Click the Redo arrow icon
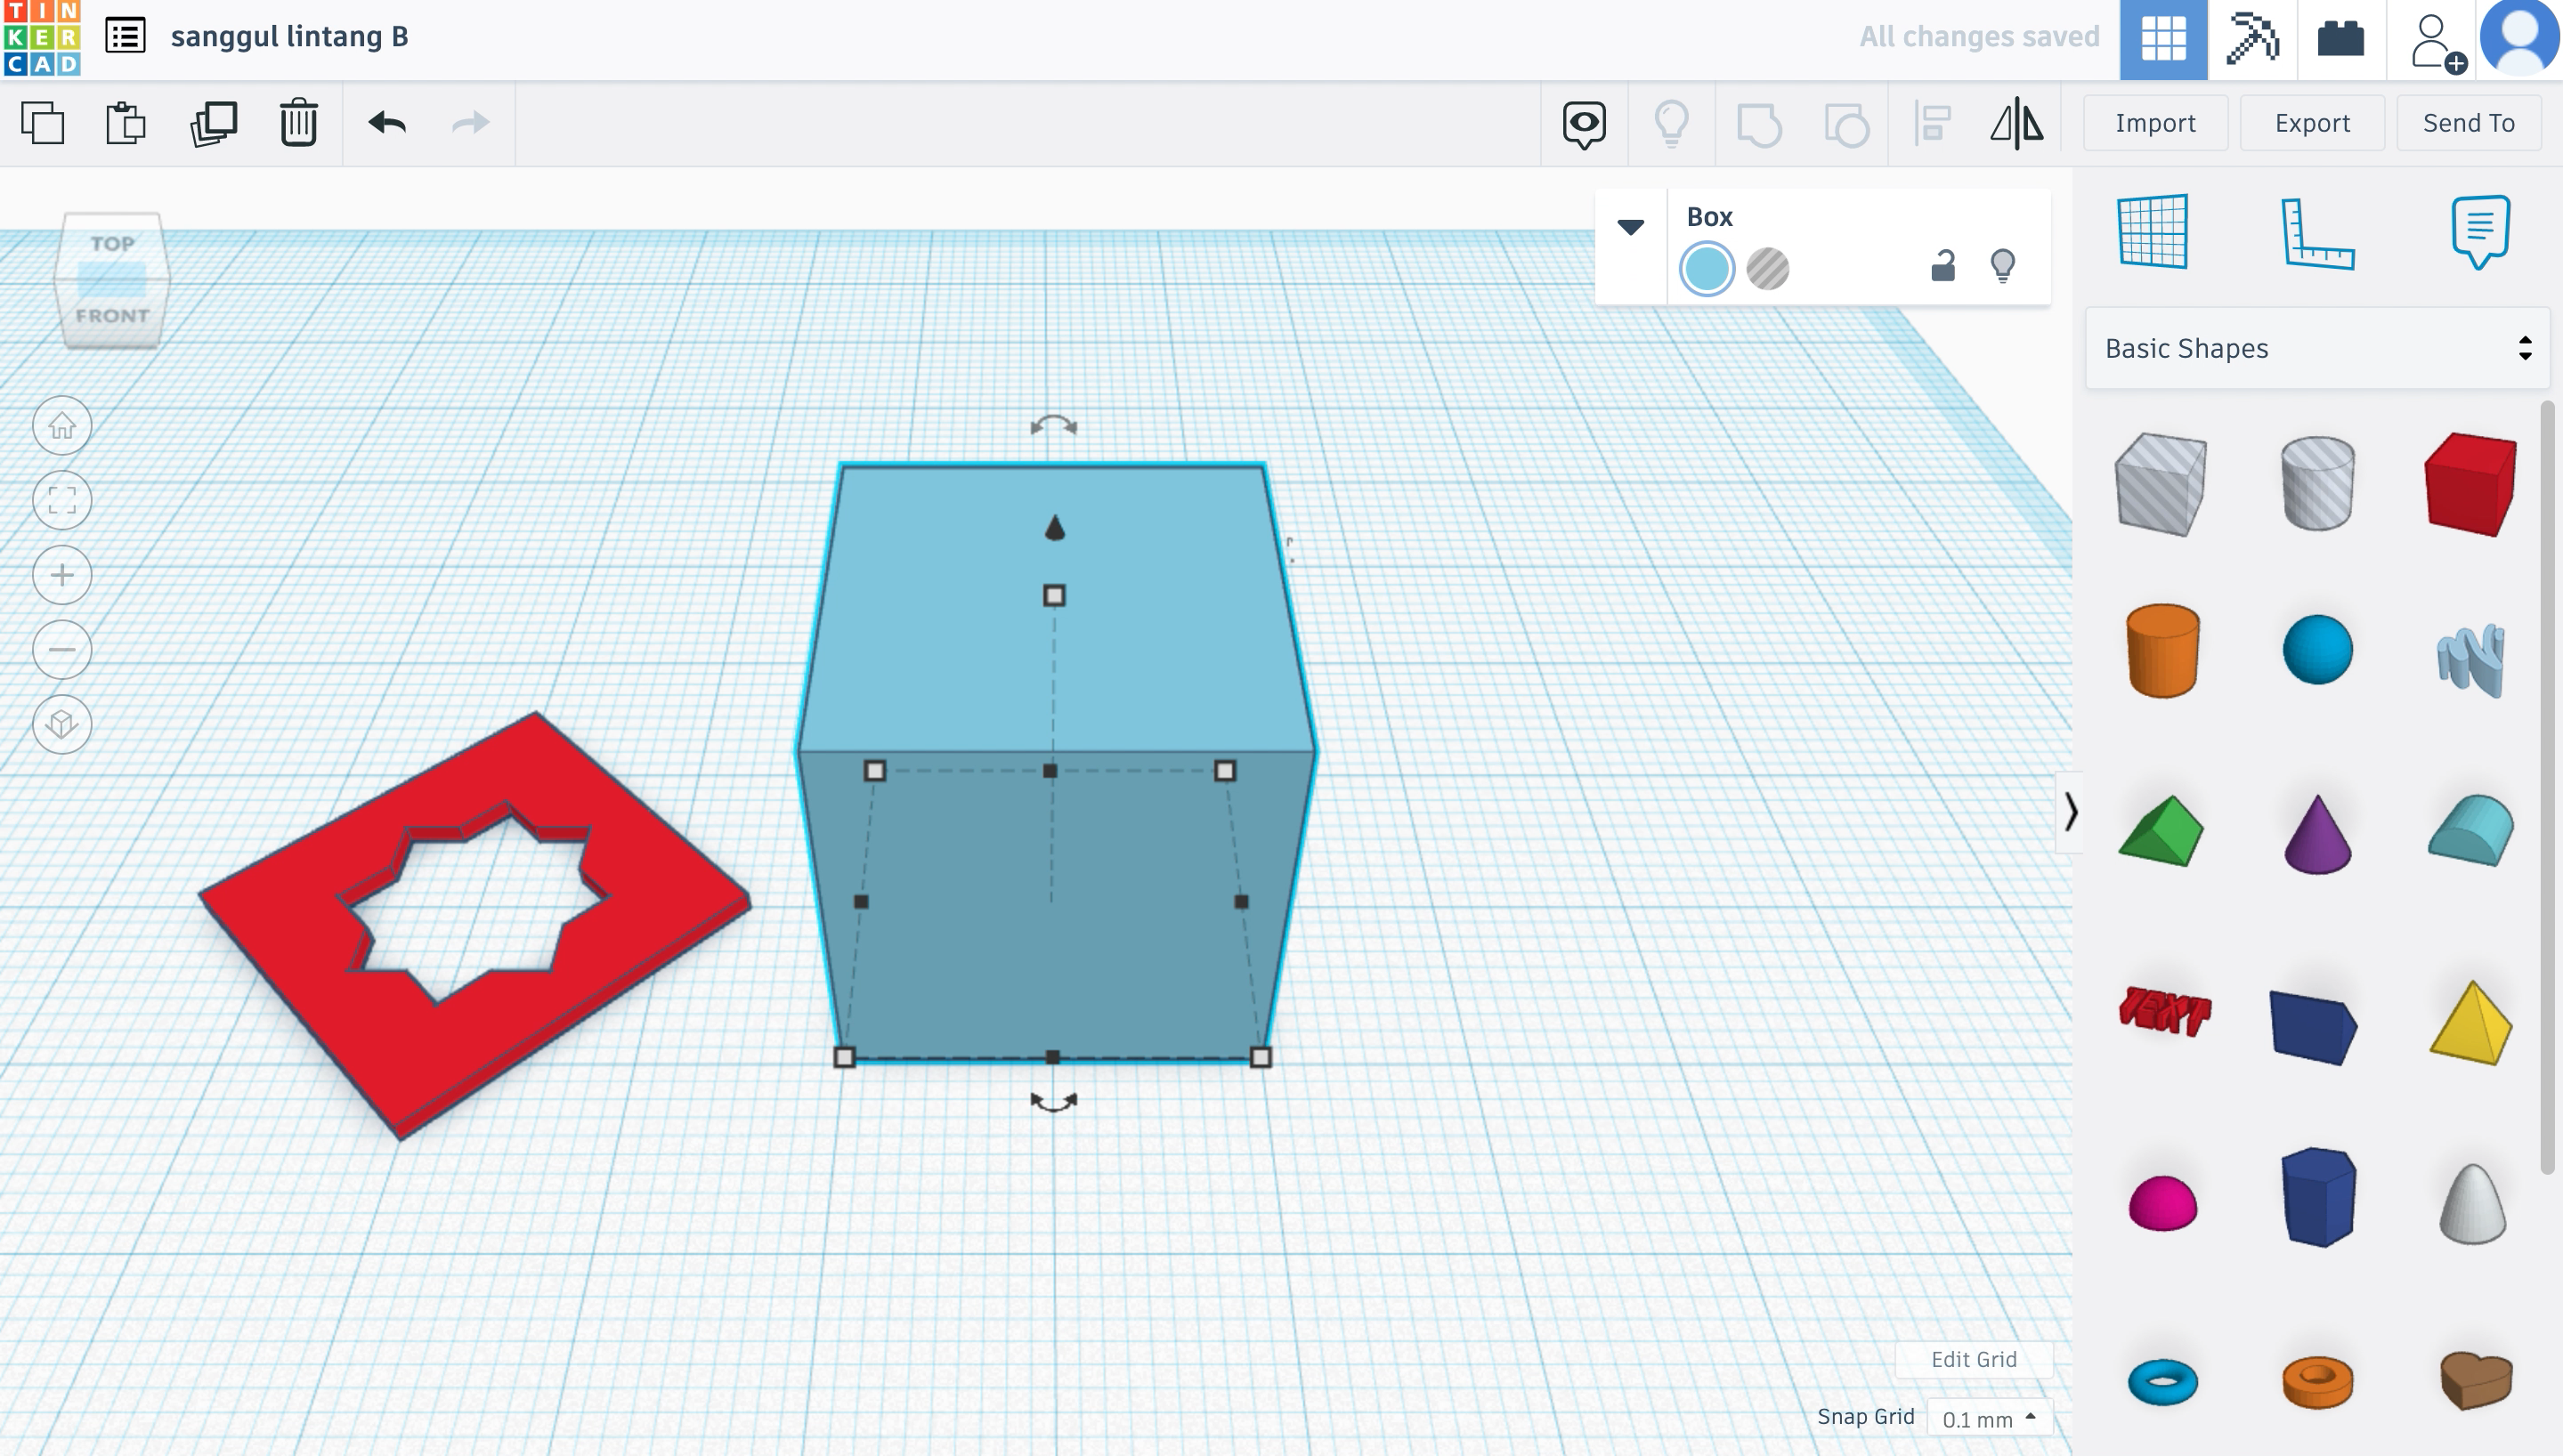This screenshot has width=2563, height=1456. pos(468,121)
